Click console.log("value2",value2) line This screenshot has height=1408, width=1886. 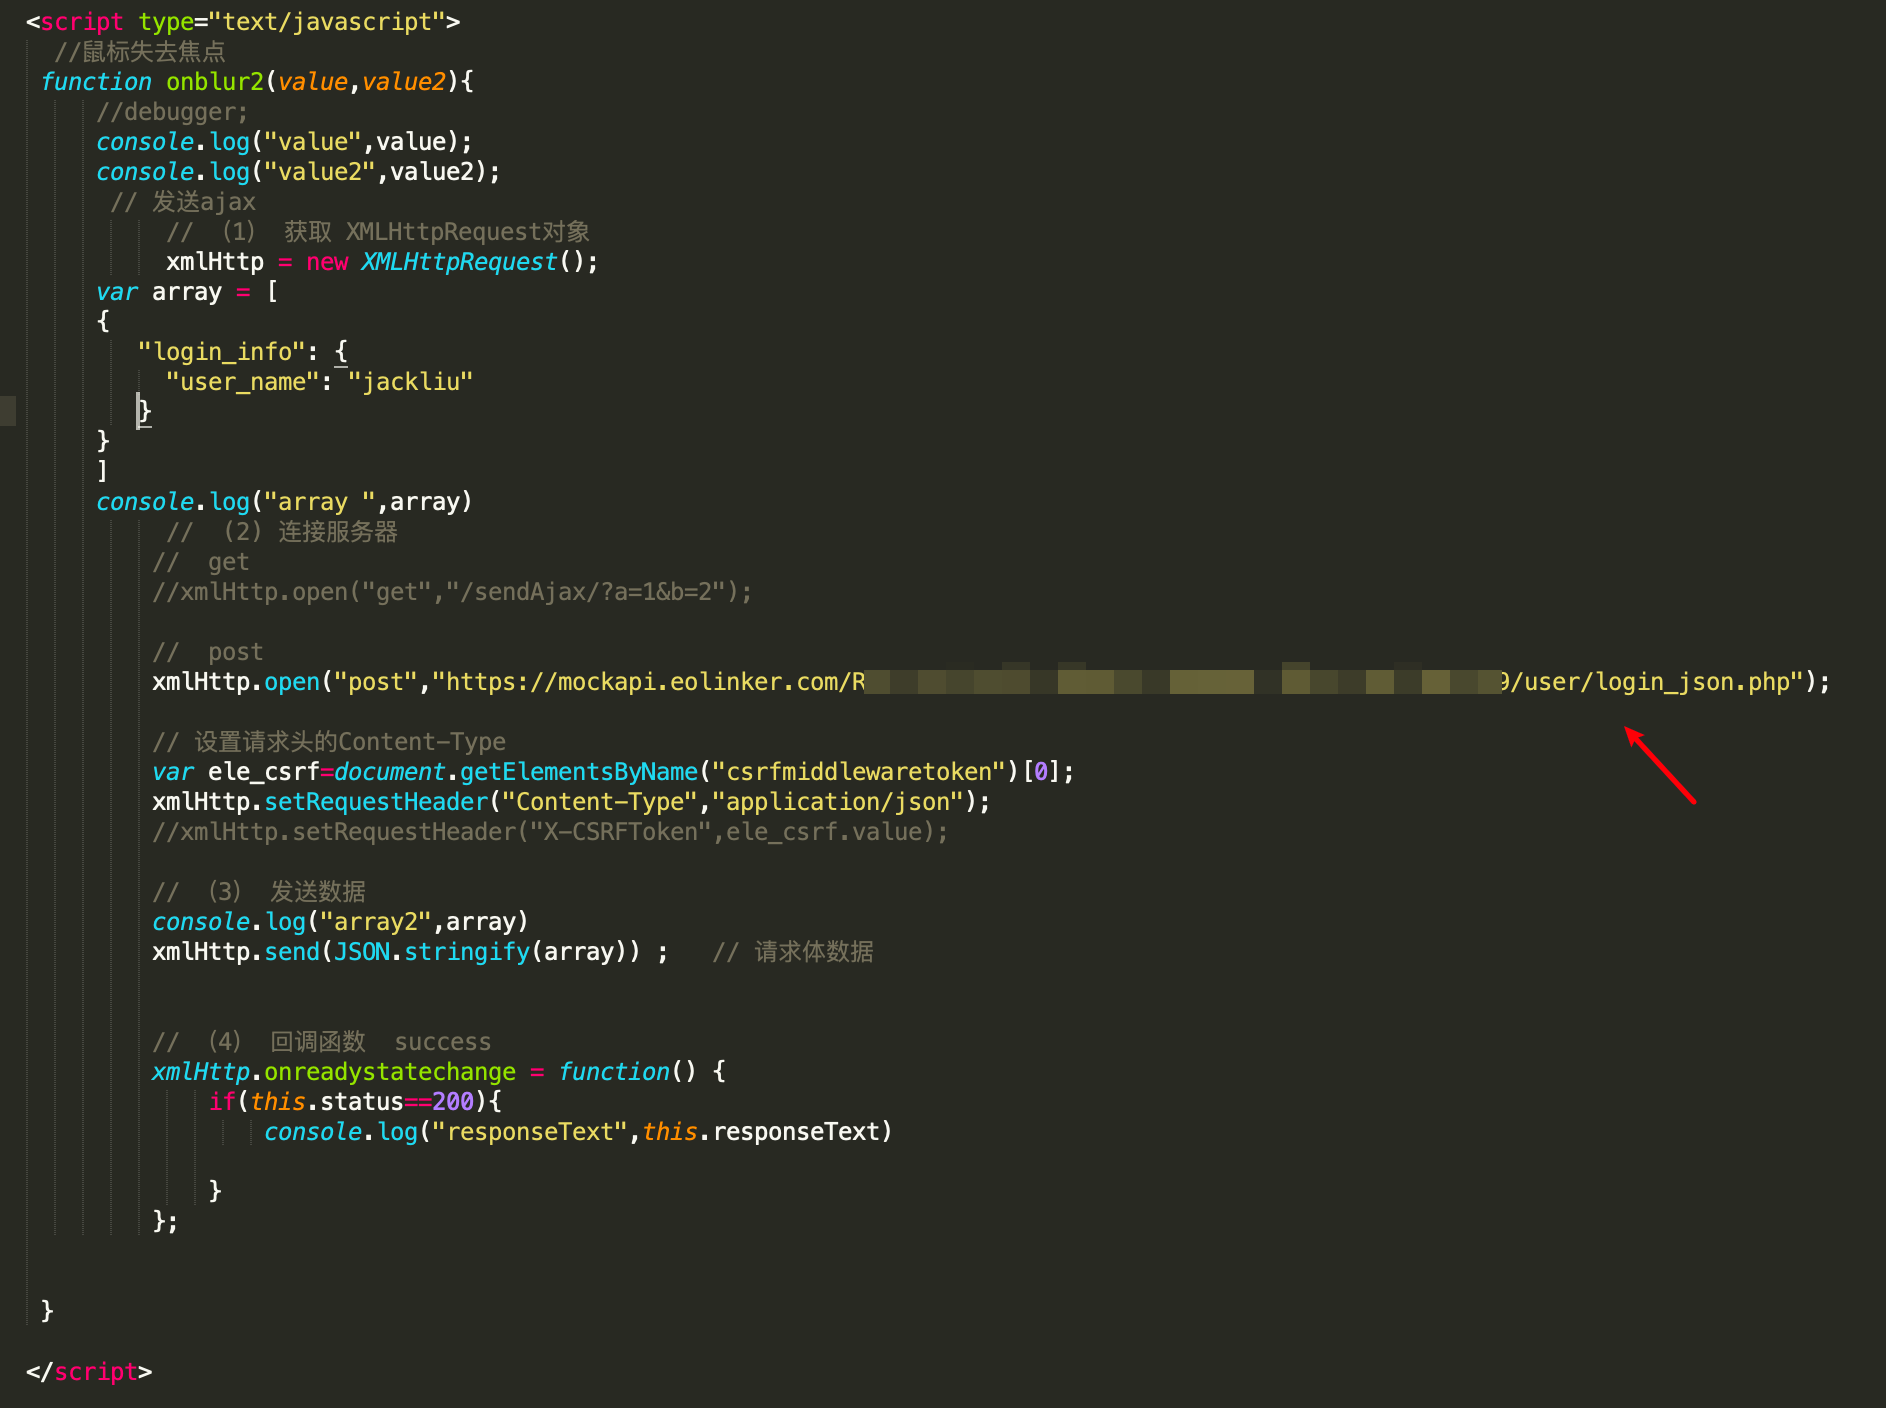point(298,171)
